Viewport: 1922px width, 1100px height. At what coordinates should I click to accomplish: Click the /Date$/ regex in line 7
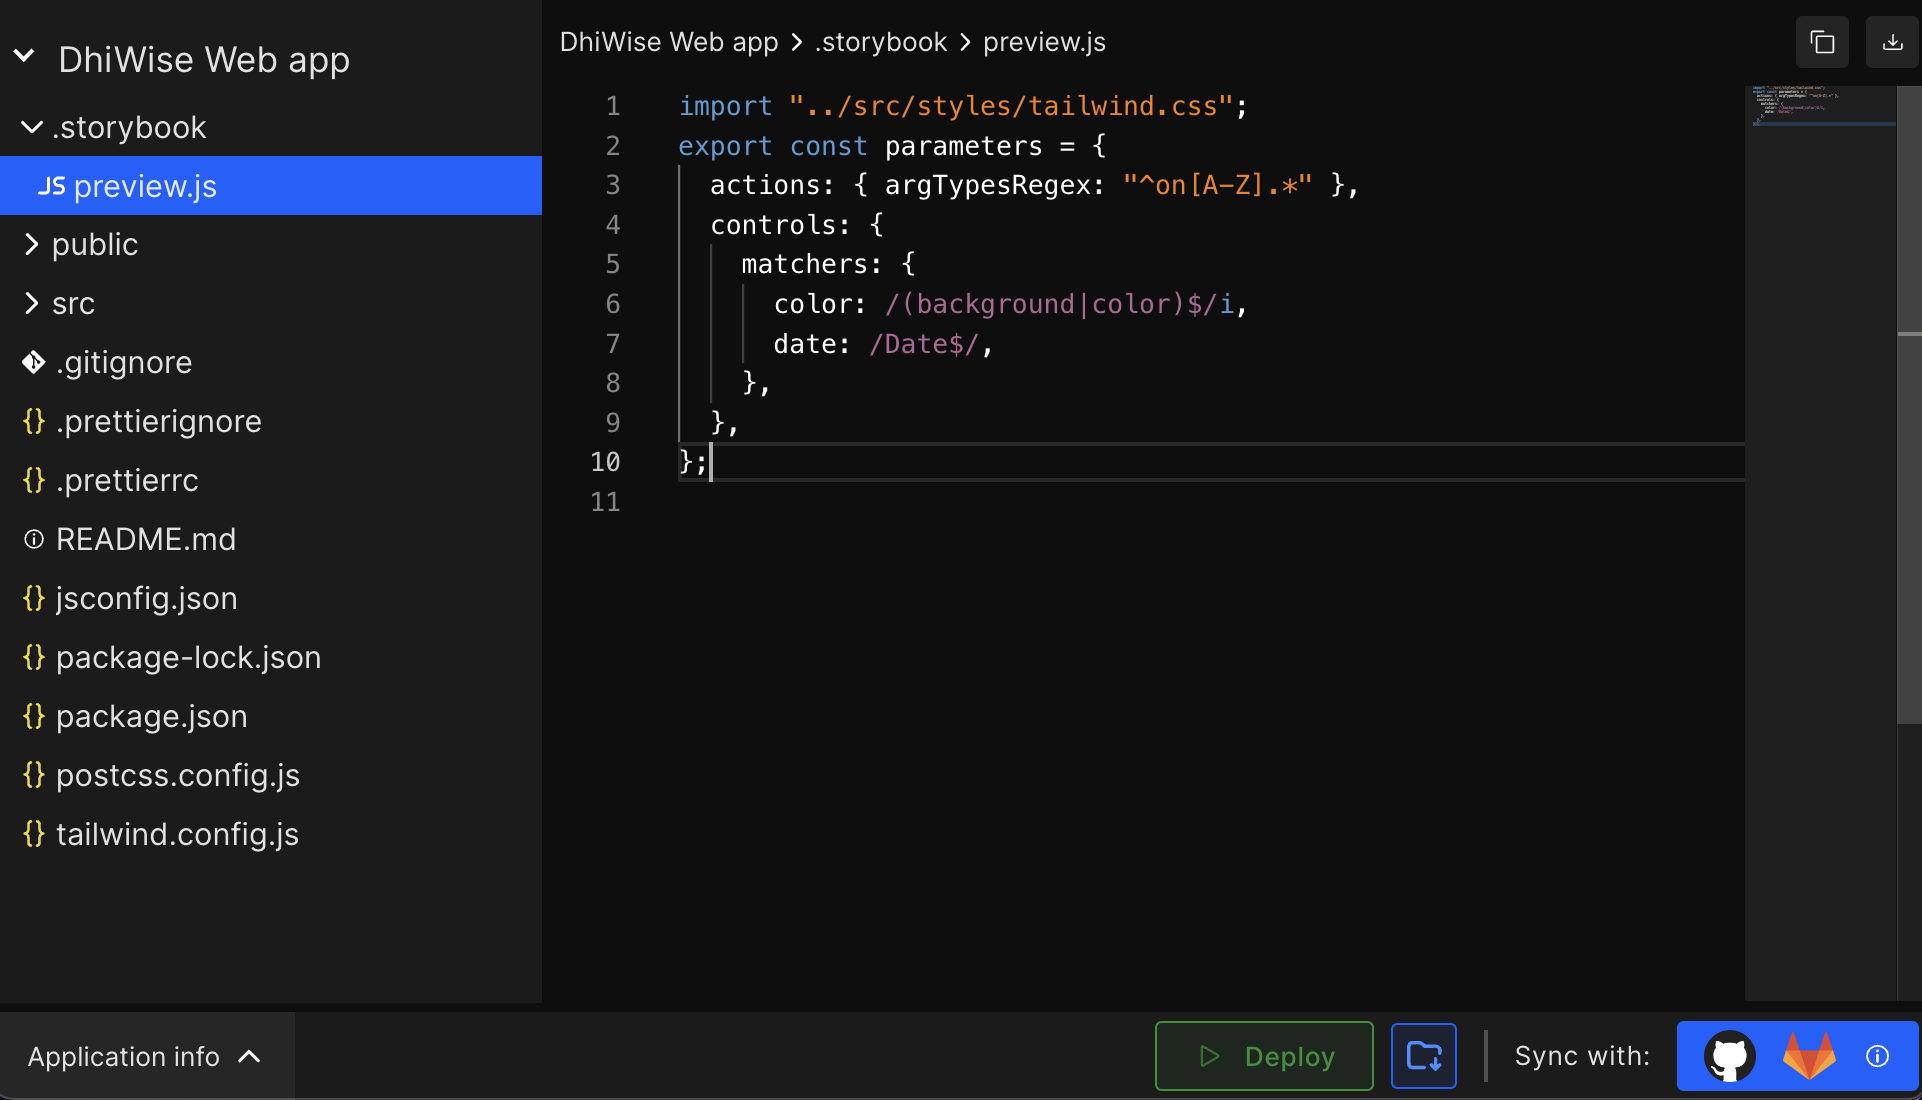point(923,344)
